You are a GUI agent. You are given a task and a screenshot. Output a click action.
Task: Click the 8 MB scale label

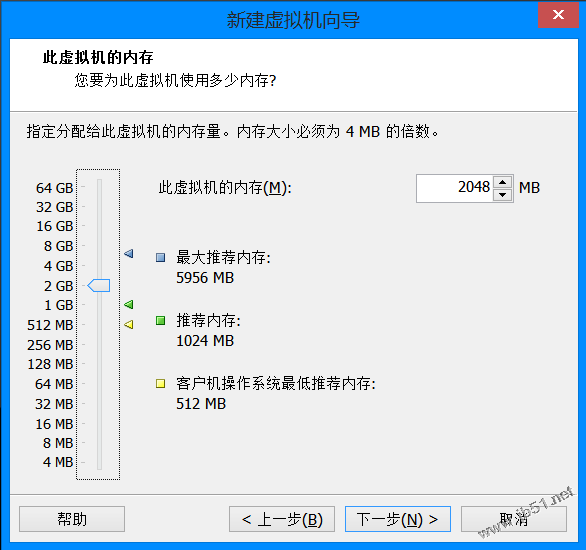point(58,443)
